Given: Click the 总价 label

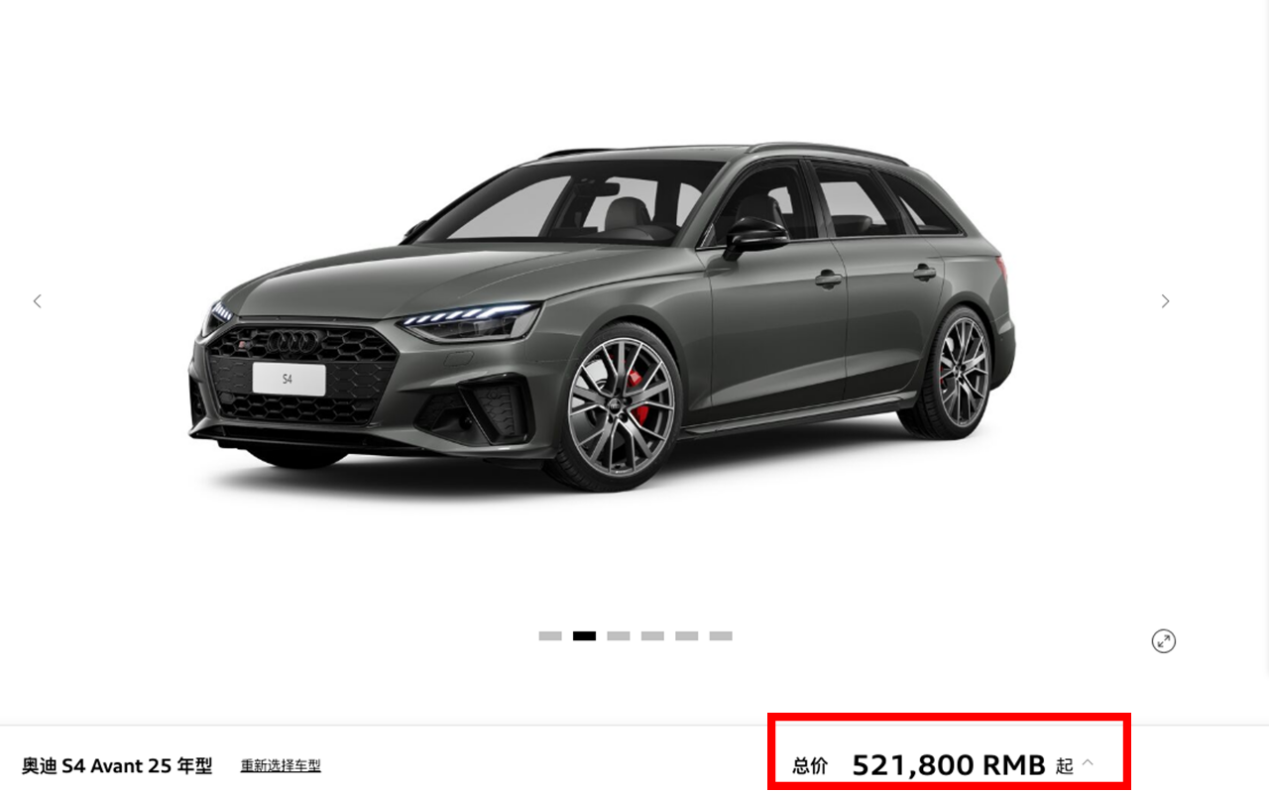Looking at the screenshot, I should 810,766.
